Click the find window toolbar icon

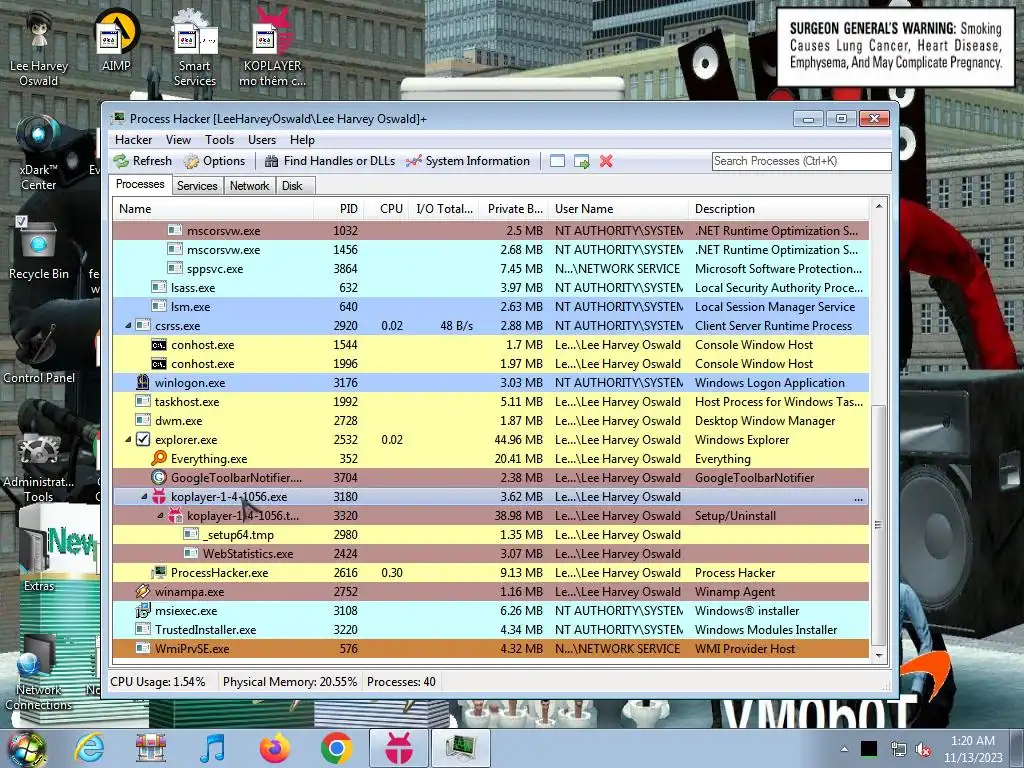click(557, 161)
